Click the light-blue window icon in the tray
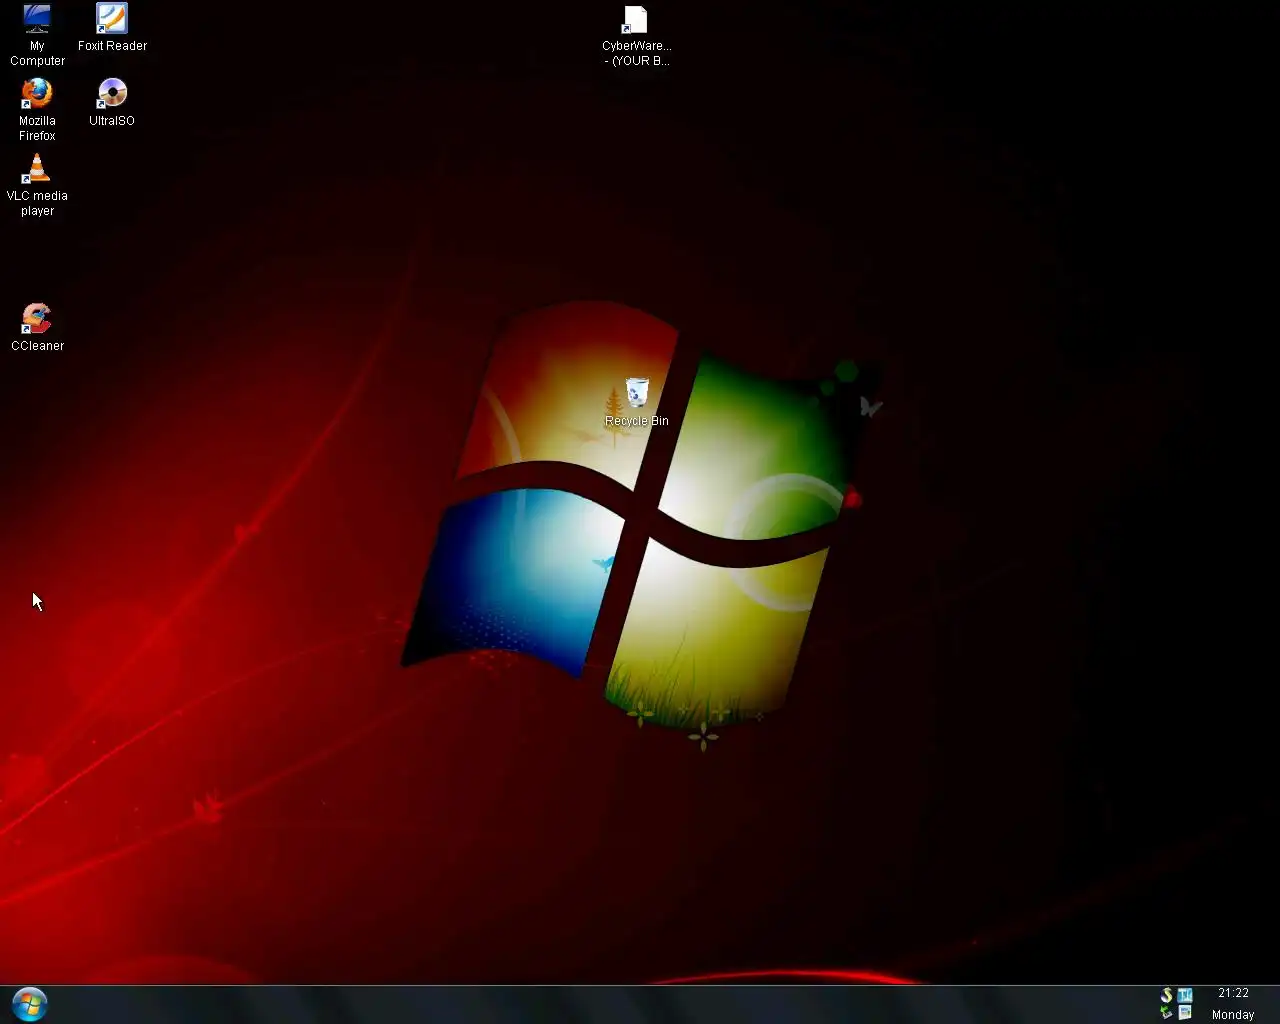The width and height of the screenshot is (1280, 1024). 1185,1013
